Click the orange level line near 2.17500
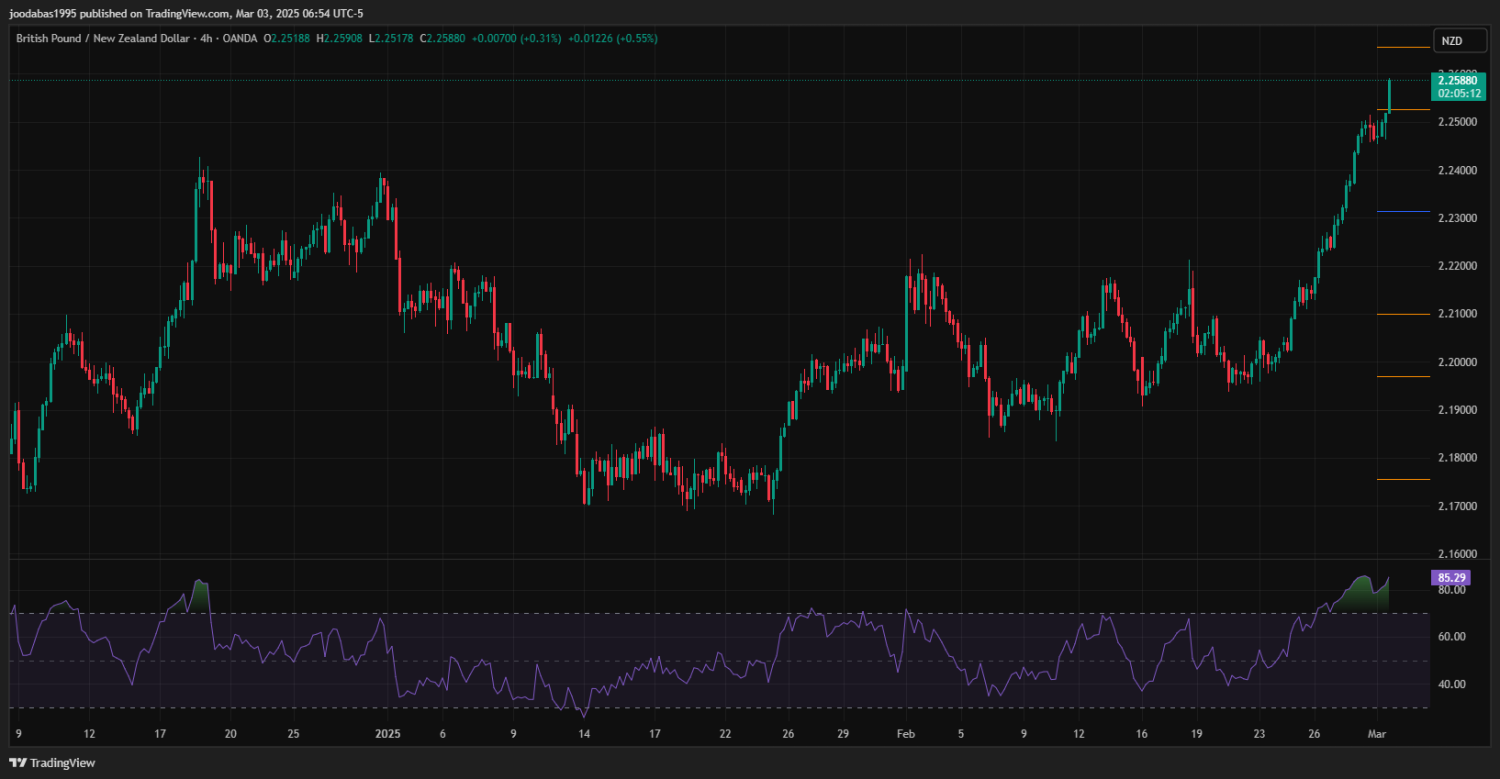Viewport: 1500px width, 779px height. tap(1403, 479)
